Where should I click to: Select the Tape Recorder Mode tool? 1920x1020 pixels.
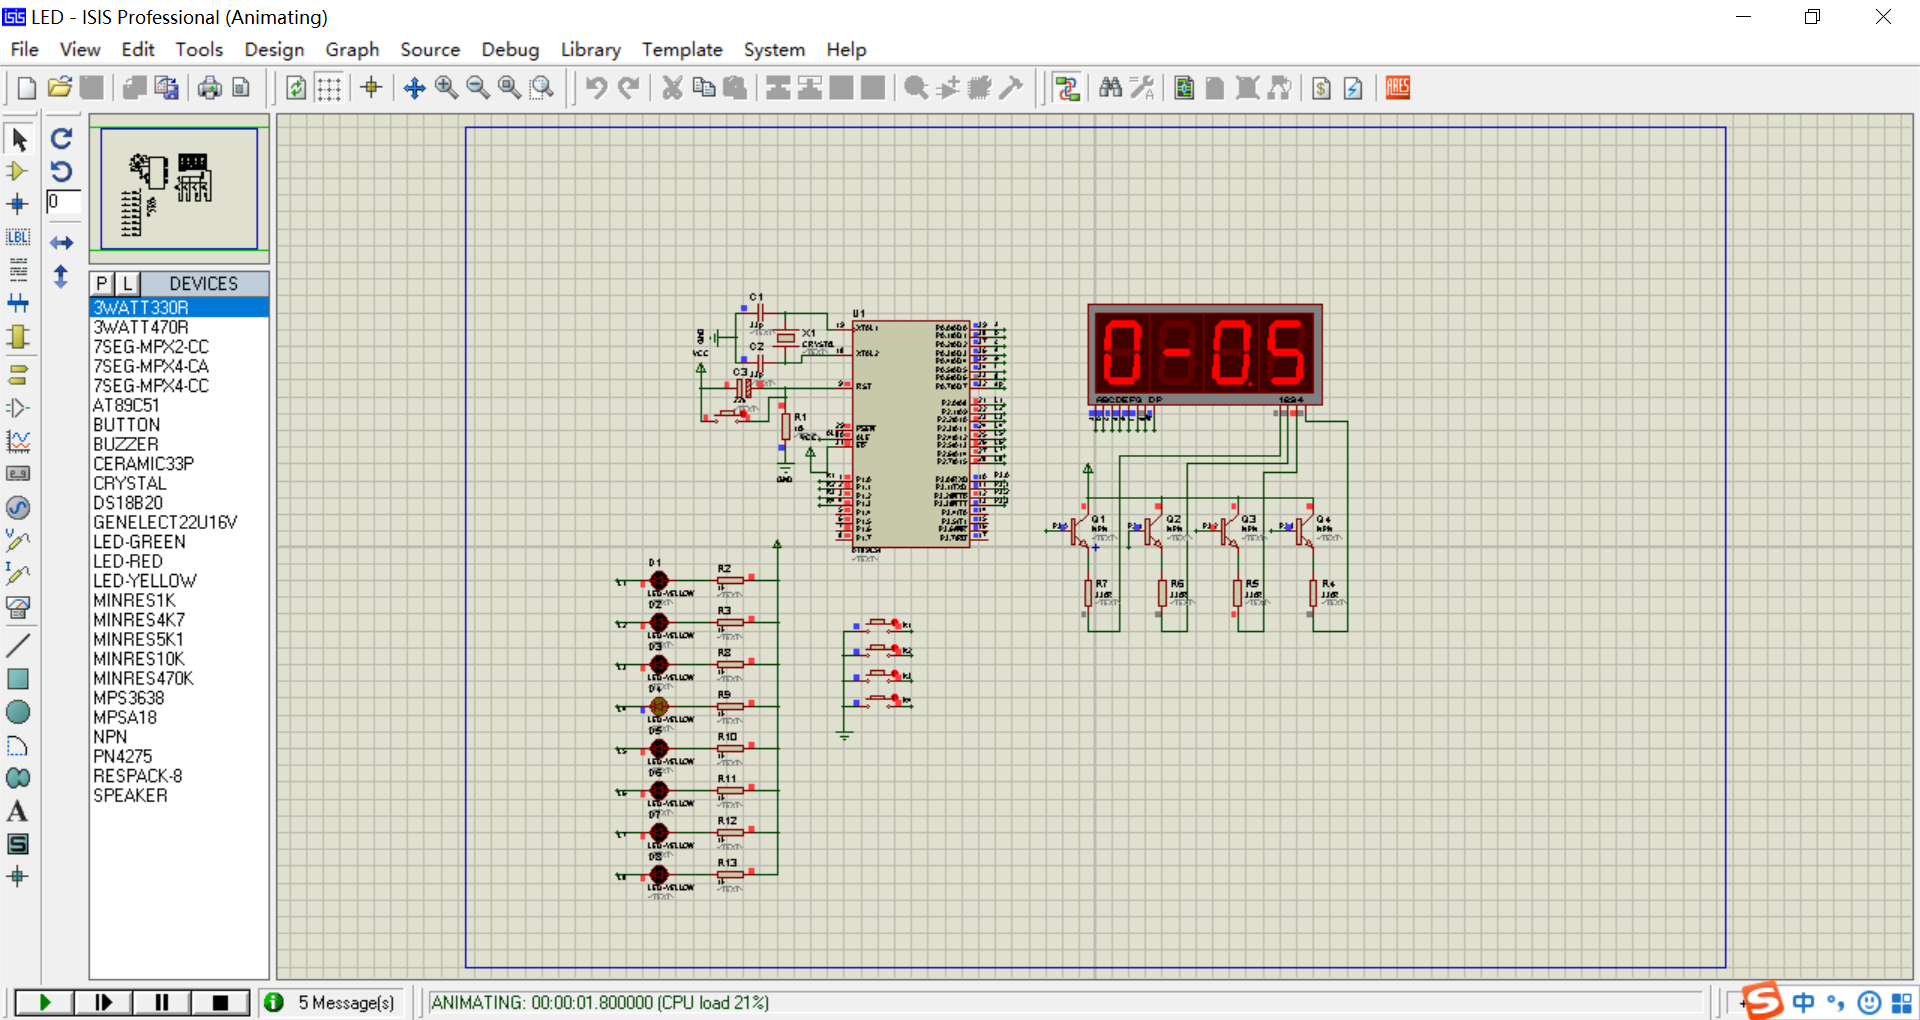[x=18, y=474]
